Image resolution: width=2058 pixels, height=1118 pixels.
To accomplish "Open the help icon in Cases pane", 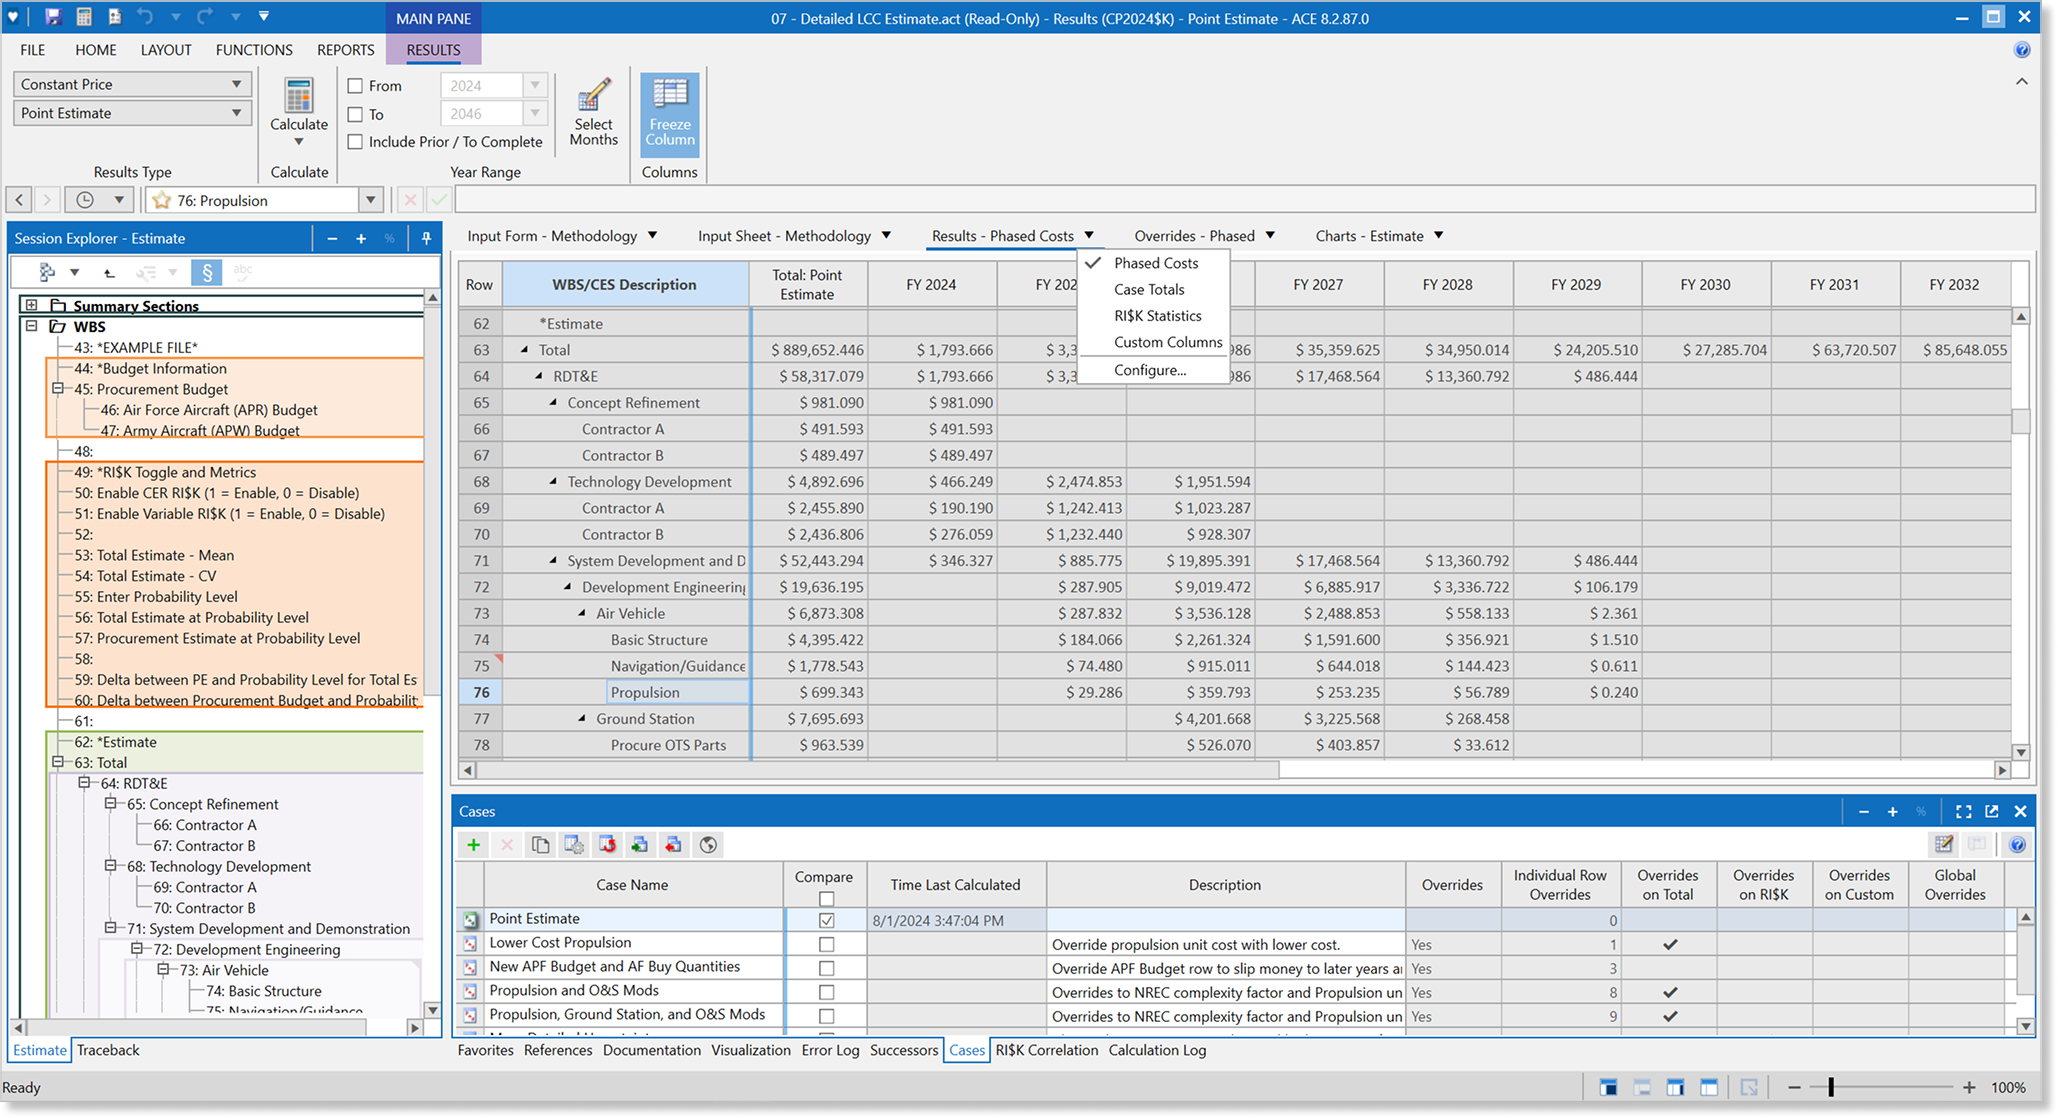I will point(2017,845).
